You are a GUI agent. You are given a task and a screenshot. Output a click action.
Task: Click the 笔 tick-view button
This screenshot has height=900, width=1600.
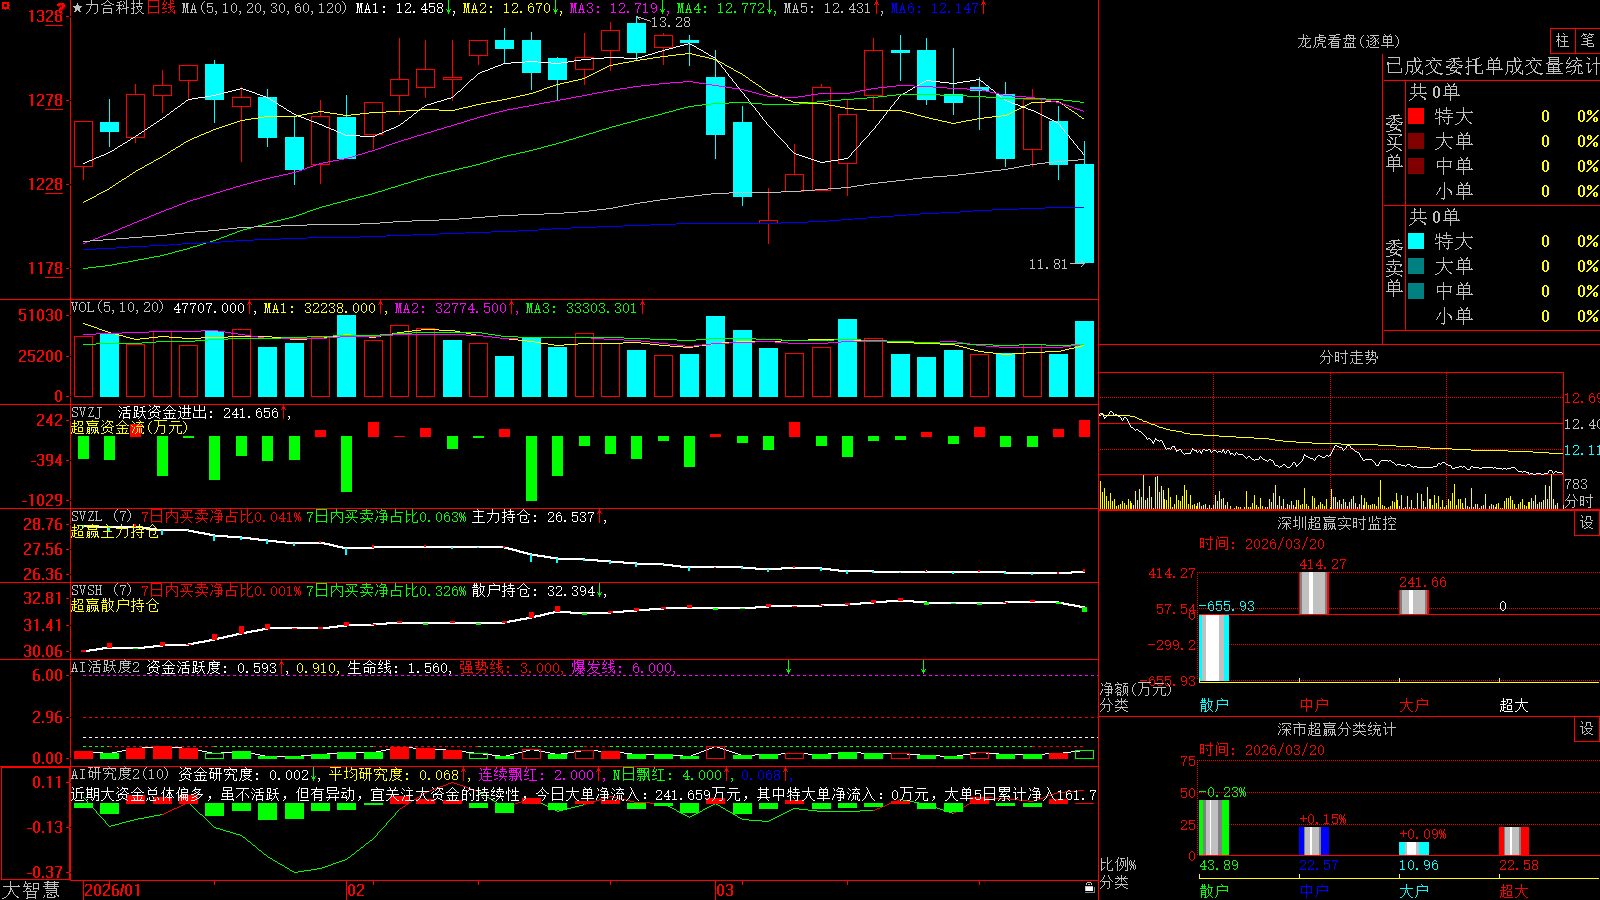[x=1587, y=41]
